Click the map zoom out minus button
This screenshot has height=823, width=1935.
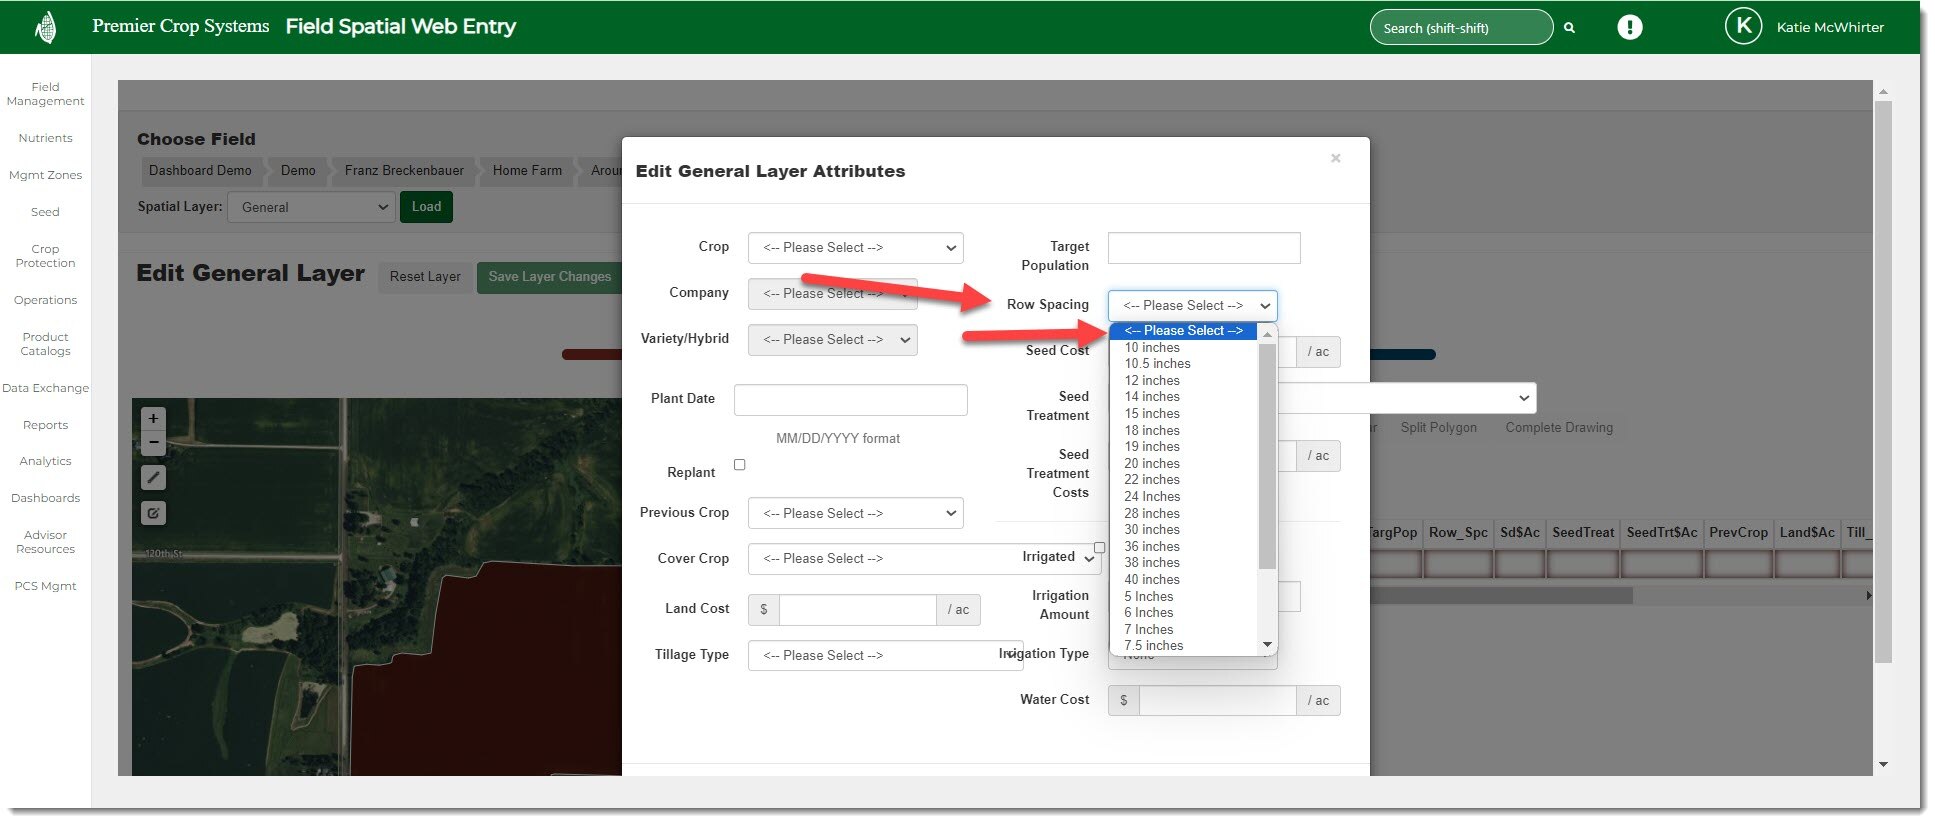pos(153,442)
